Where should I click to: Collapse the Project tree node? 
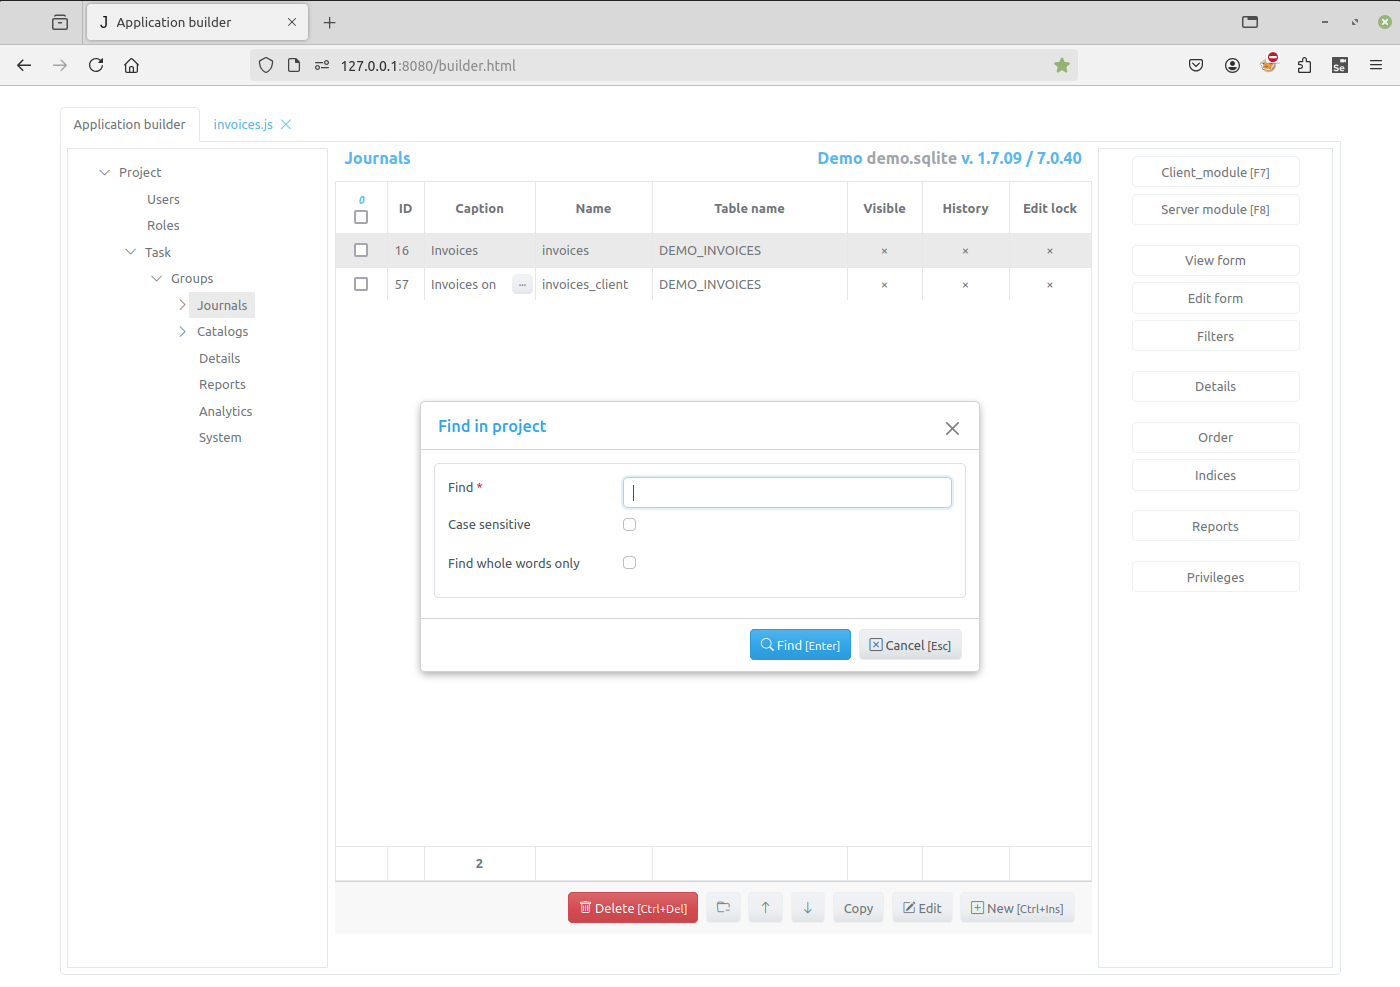coord(104,172)
